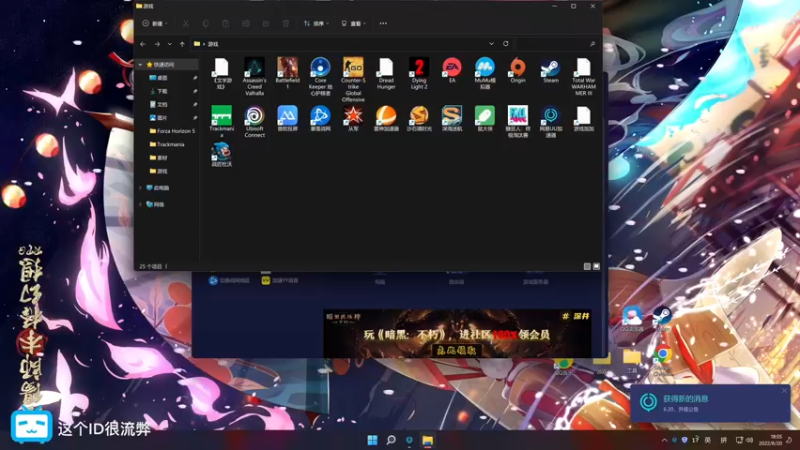Click the Delete trash toolbar icon

286,23
